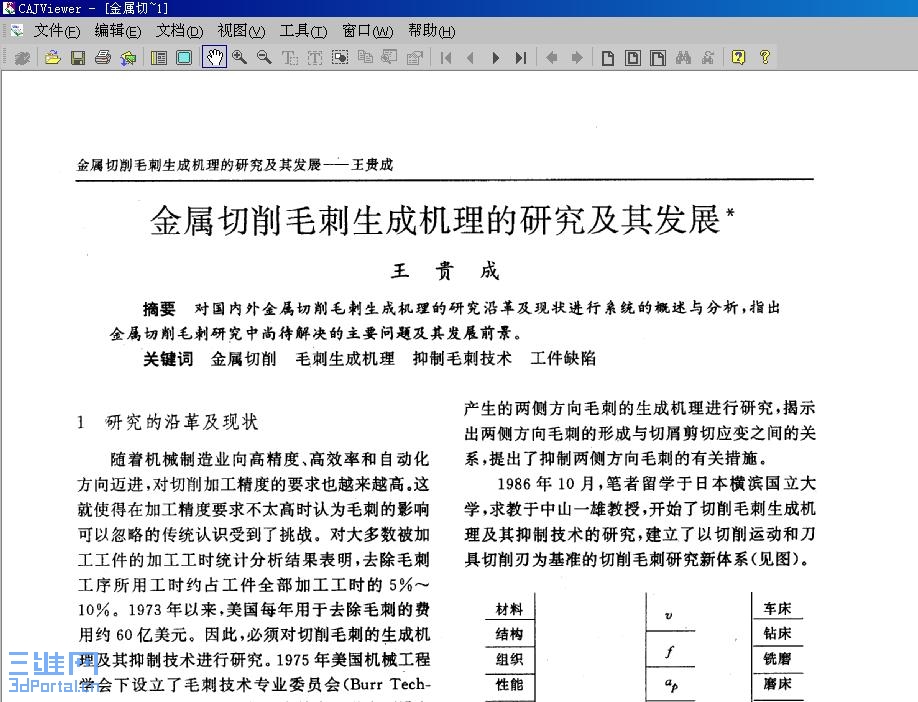Click the keyword 抑制毛刺技术
918x702 pixels.
tap(462, 358)
